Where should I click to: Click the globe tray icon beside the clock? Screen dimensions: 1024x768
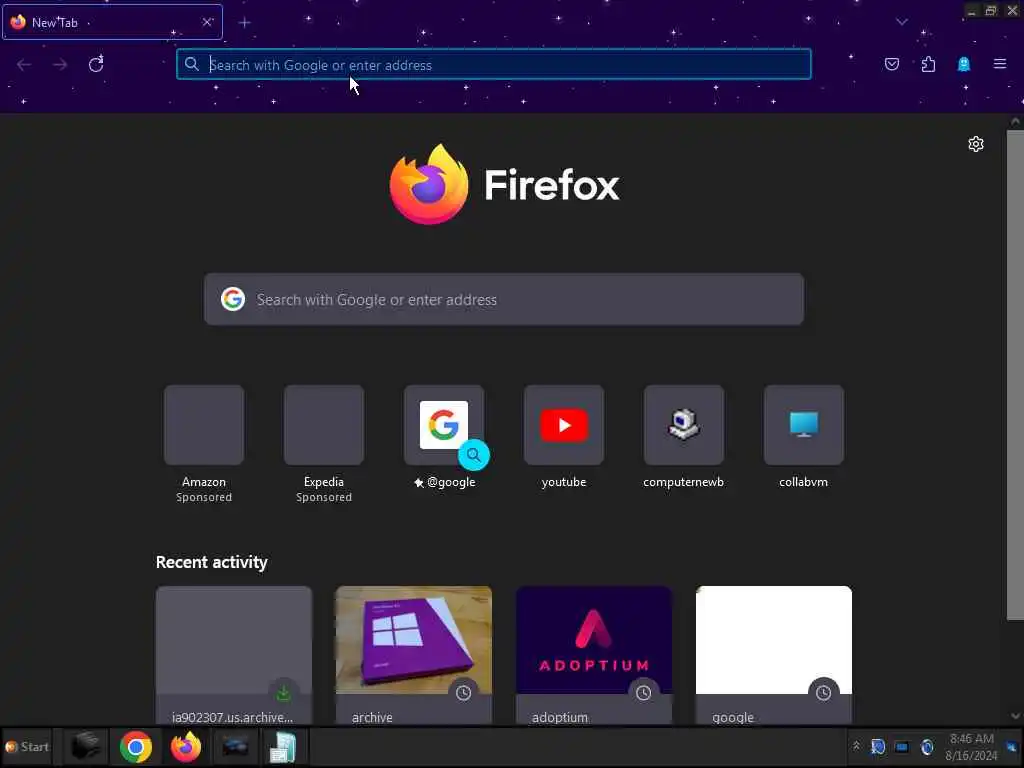point(927,746)
